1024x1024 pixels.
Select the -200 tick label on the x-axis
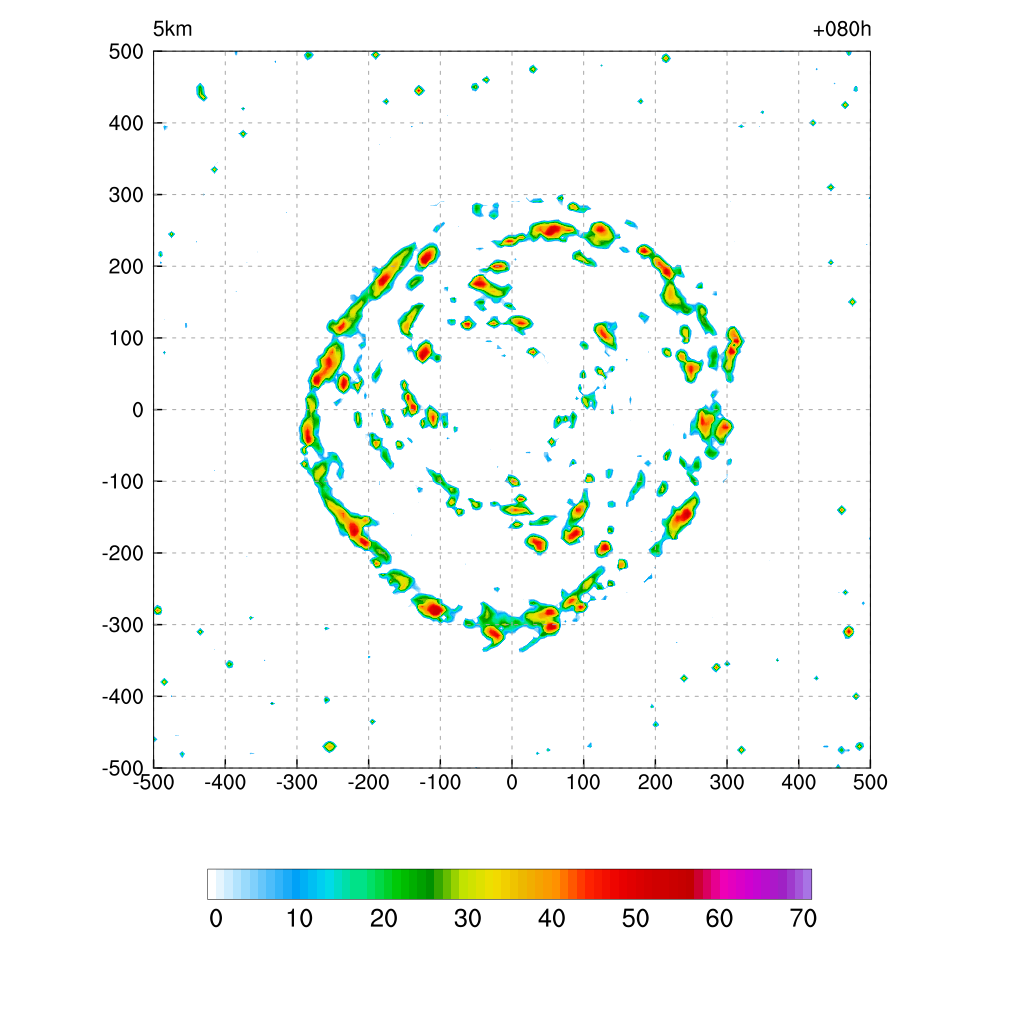point(368,782)
